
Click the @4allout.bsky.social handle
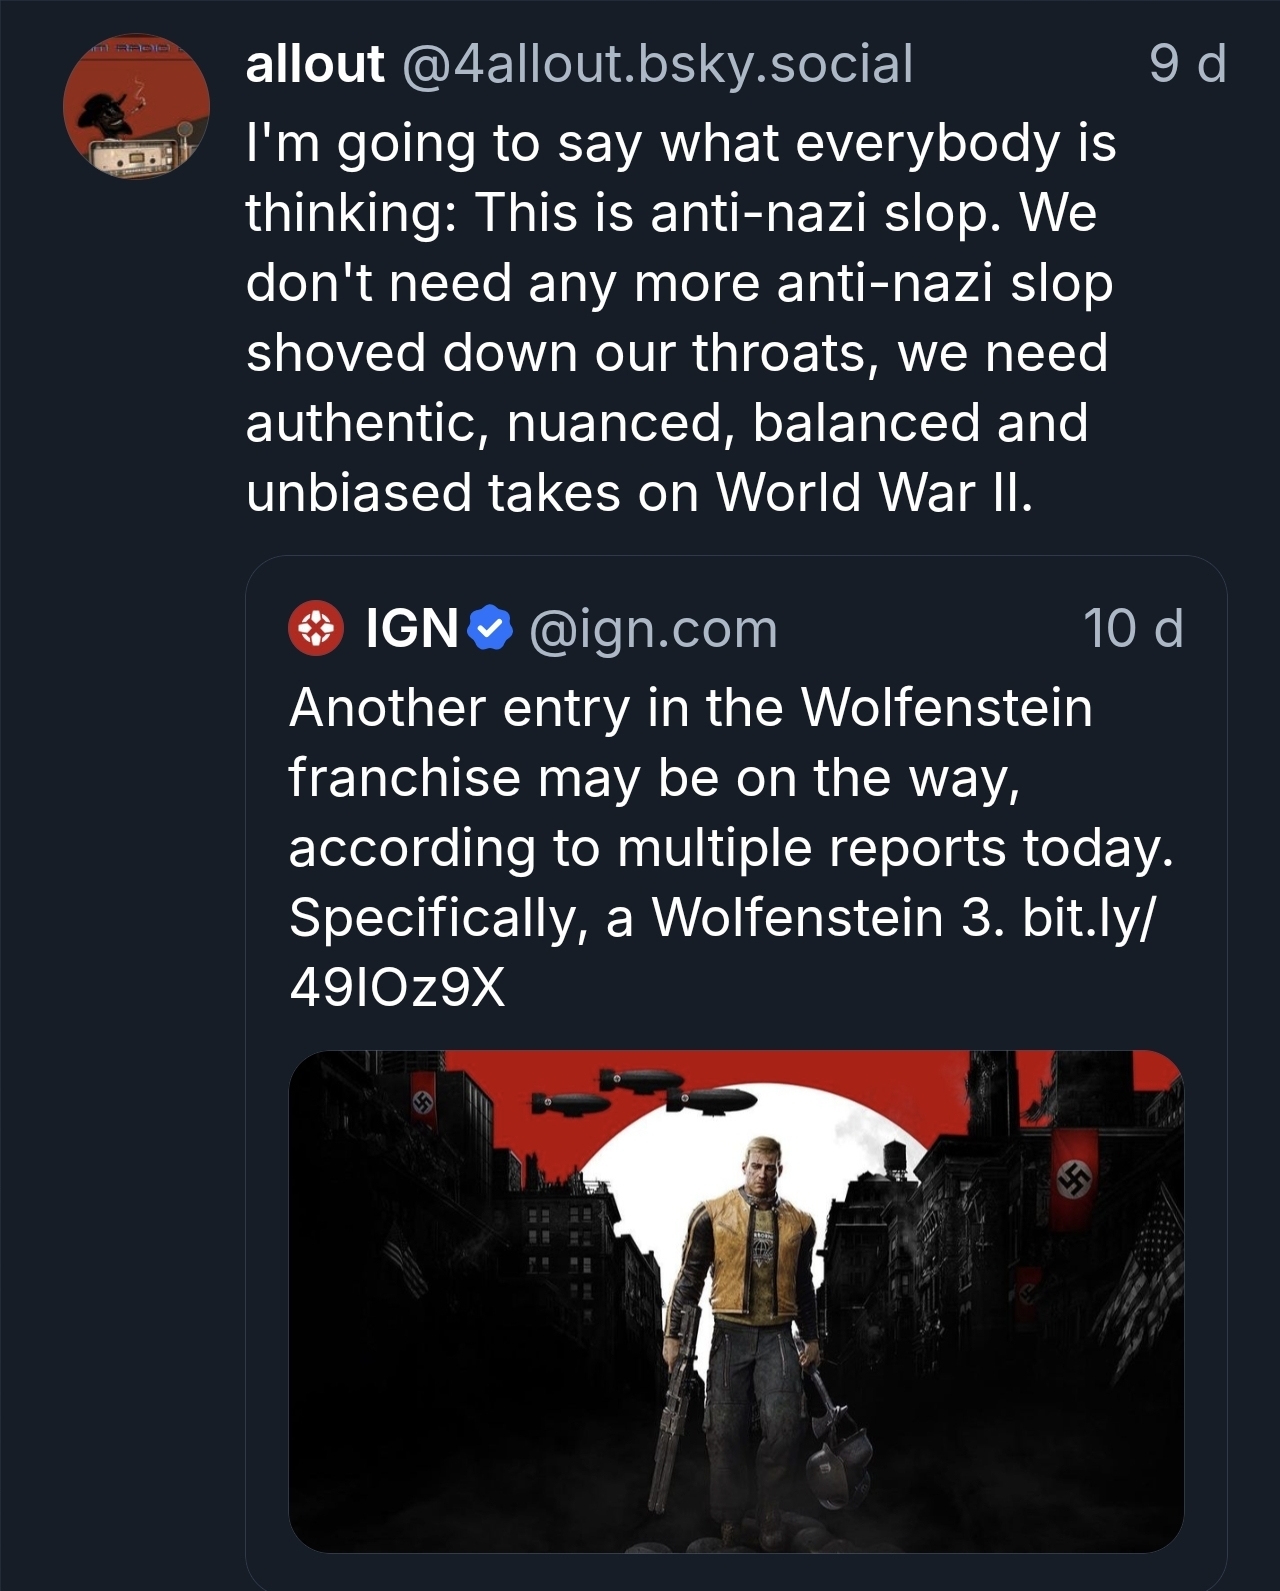pyautogui.click(x=657, y=65)
